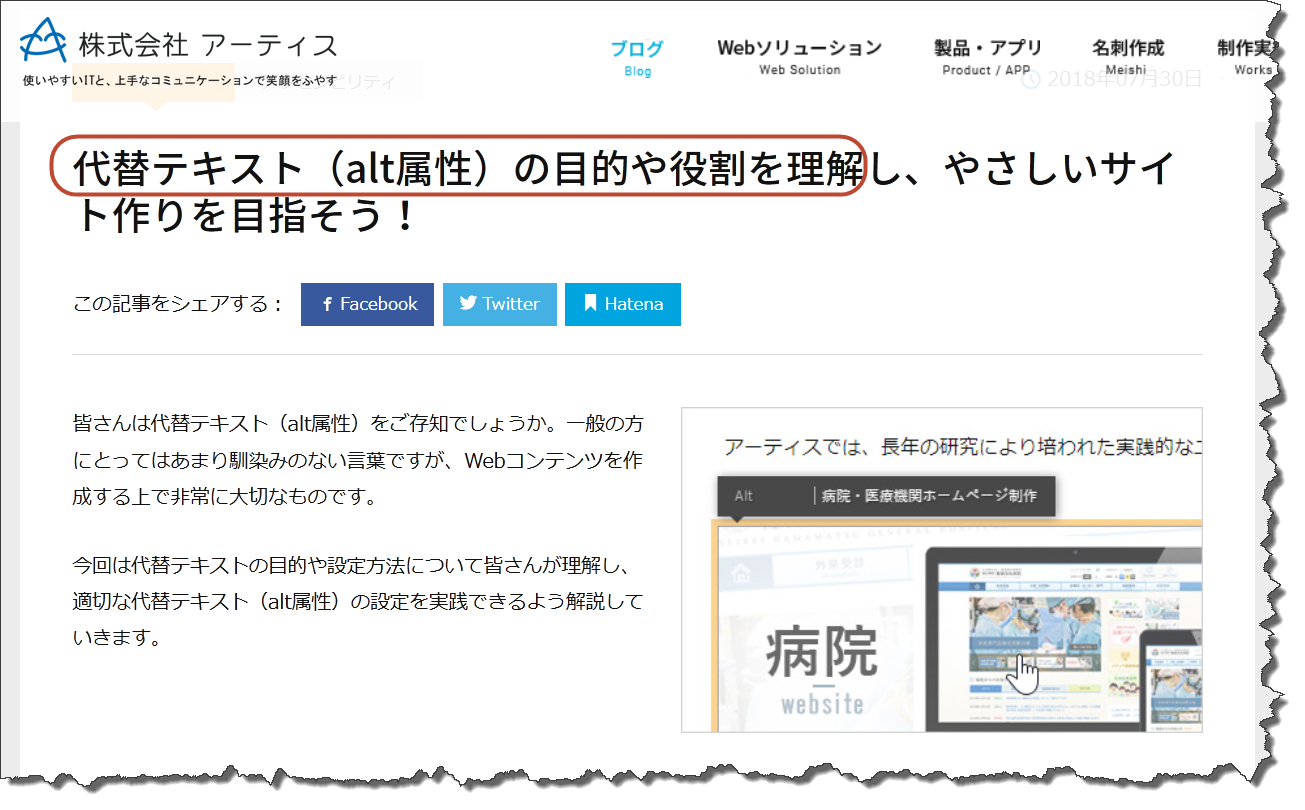Click the clock icon beside 2018年07月30日

point(1029,79)
